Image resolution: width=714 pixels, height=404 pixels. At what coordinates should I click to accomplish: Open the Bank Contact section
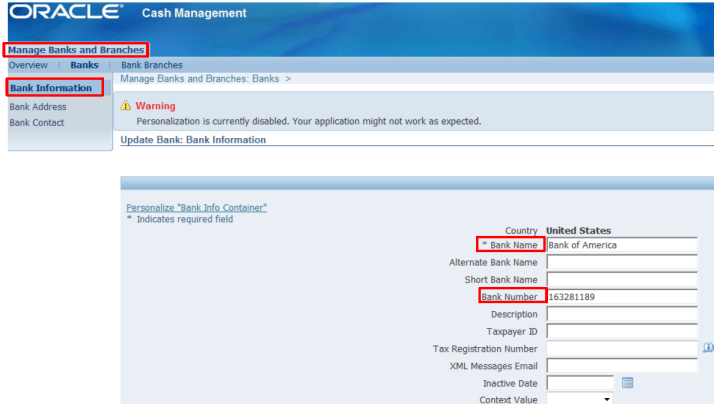point(36,123)
